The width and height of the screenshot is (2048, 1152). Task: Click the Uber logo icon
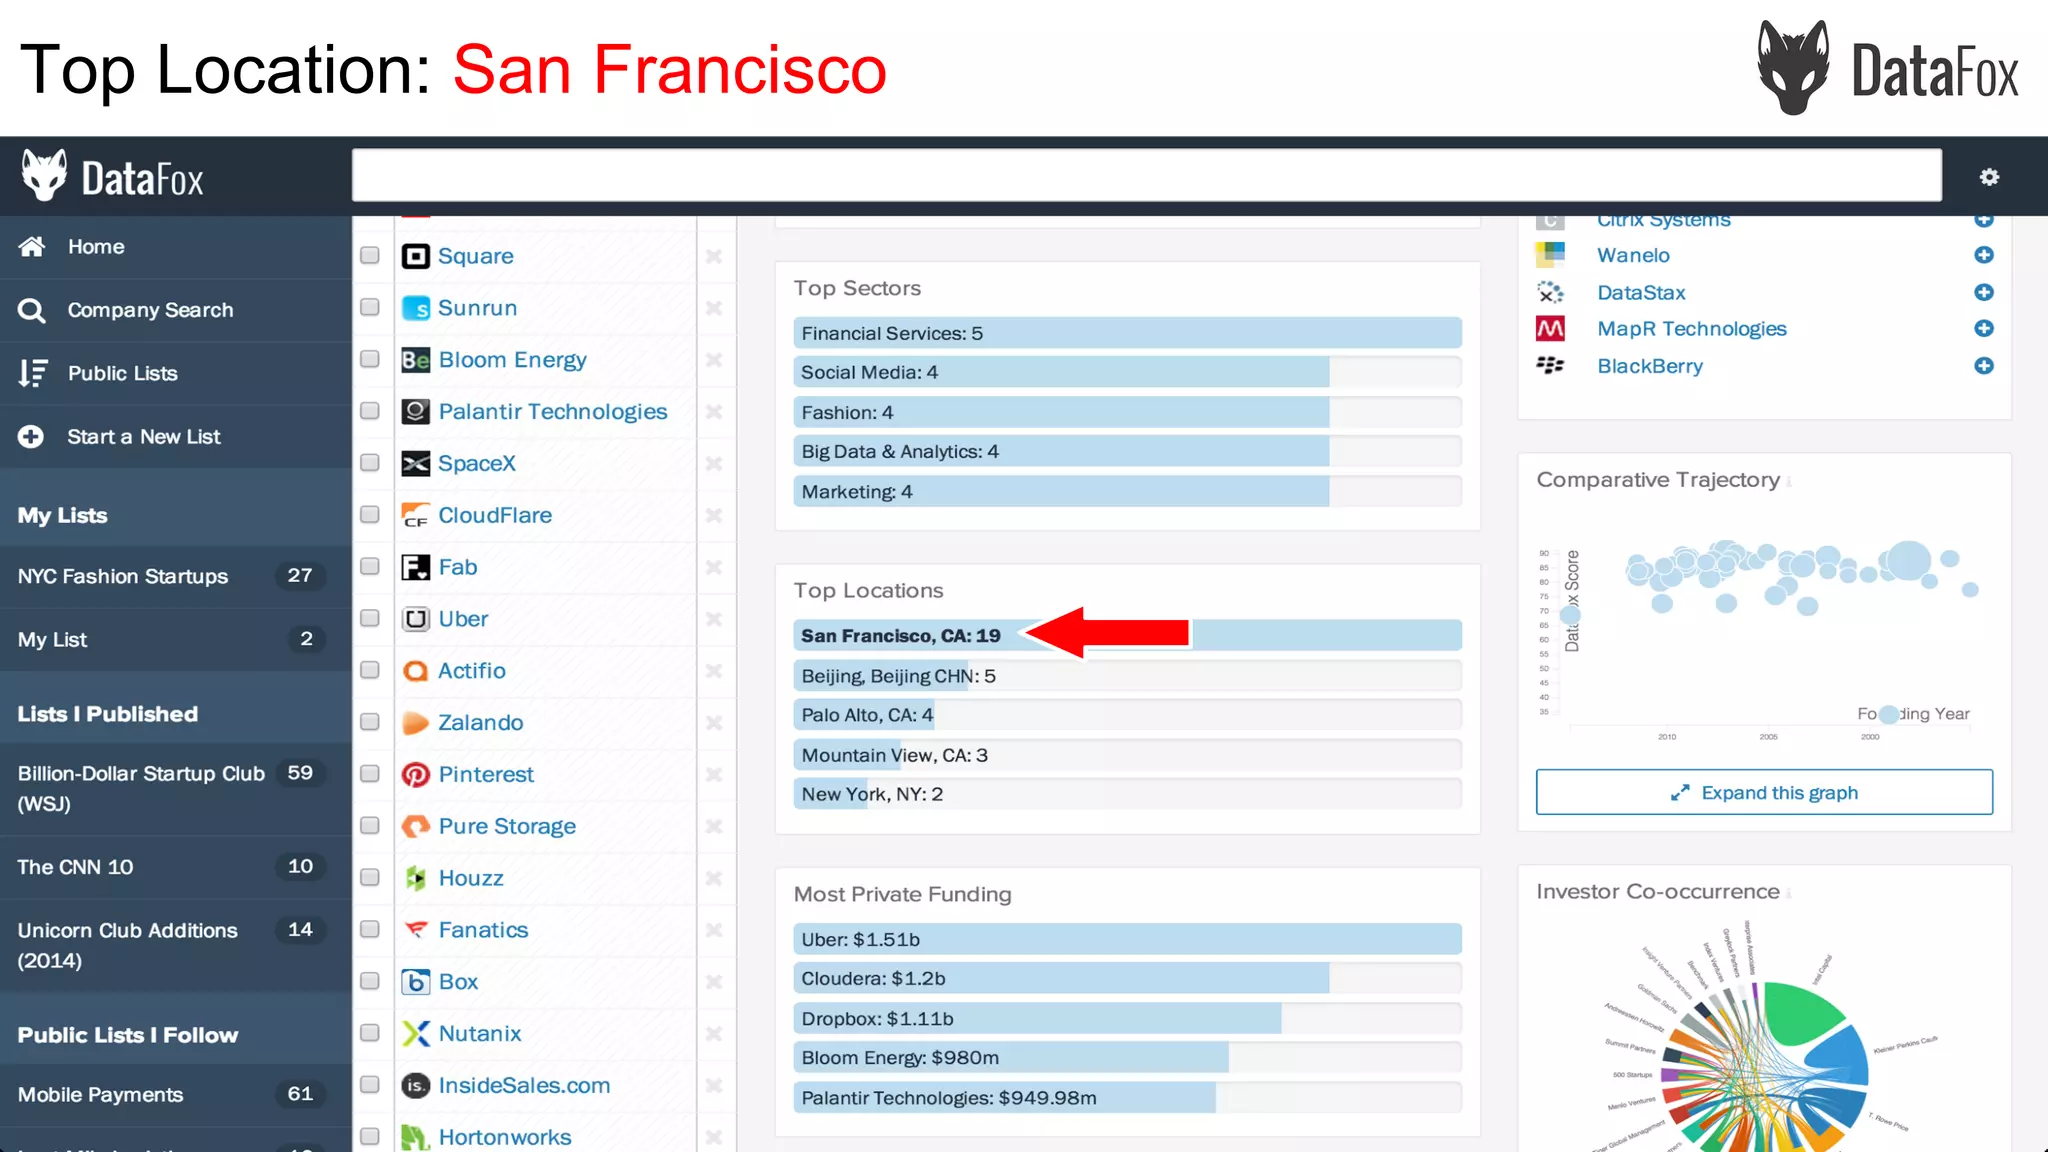415,619
